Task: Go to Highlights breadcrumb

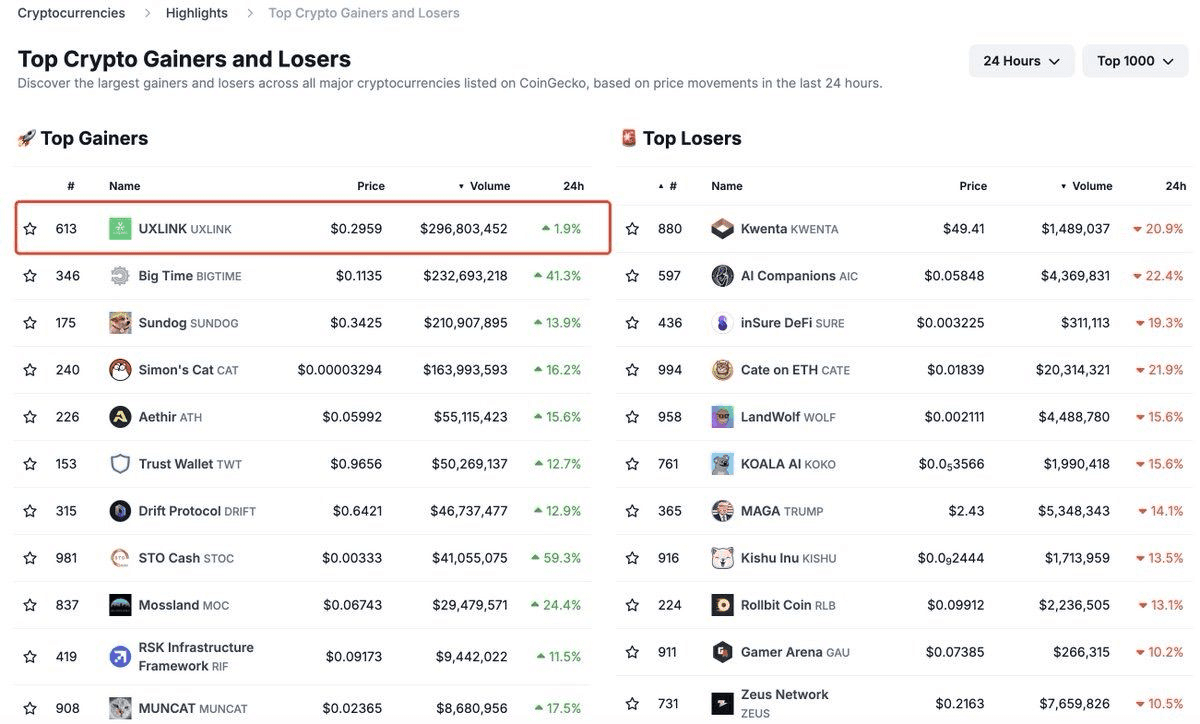Action: [197, 13]
